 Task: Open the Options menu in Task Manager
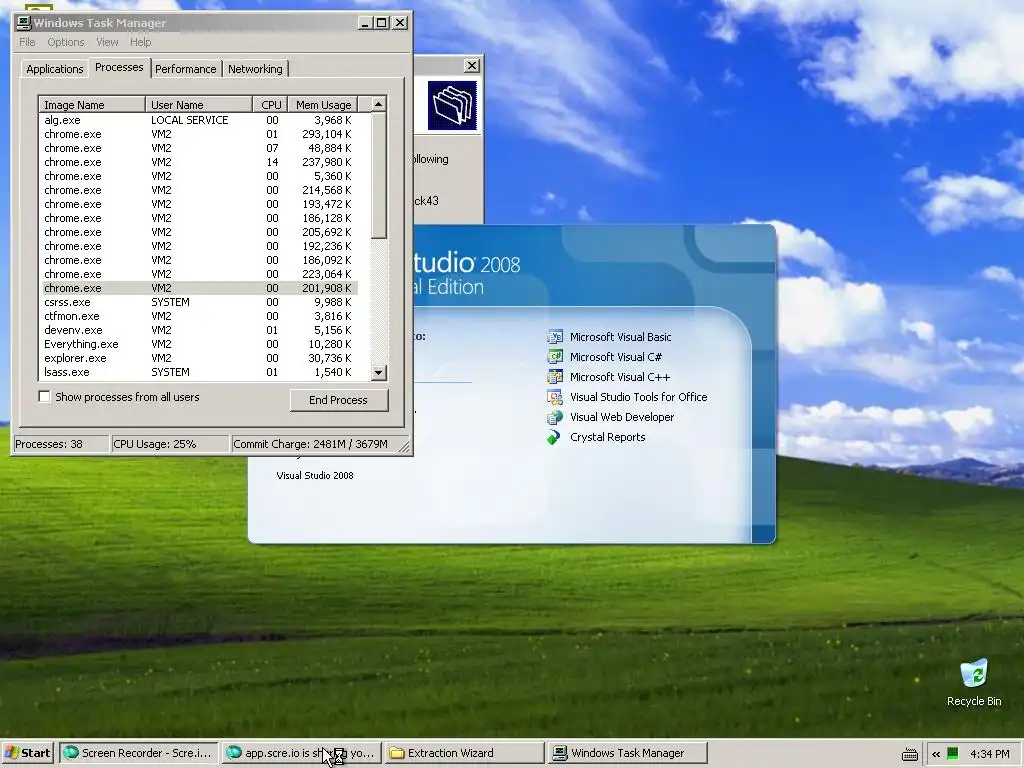click(65, 42)
